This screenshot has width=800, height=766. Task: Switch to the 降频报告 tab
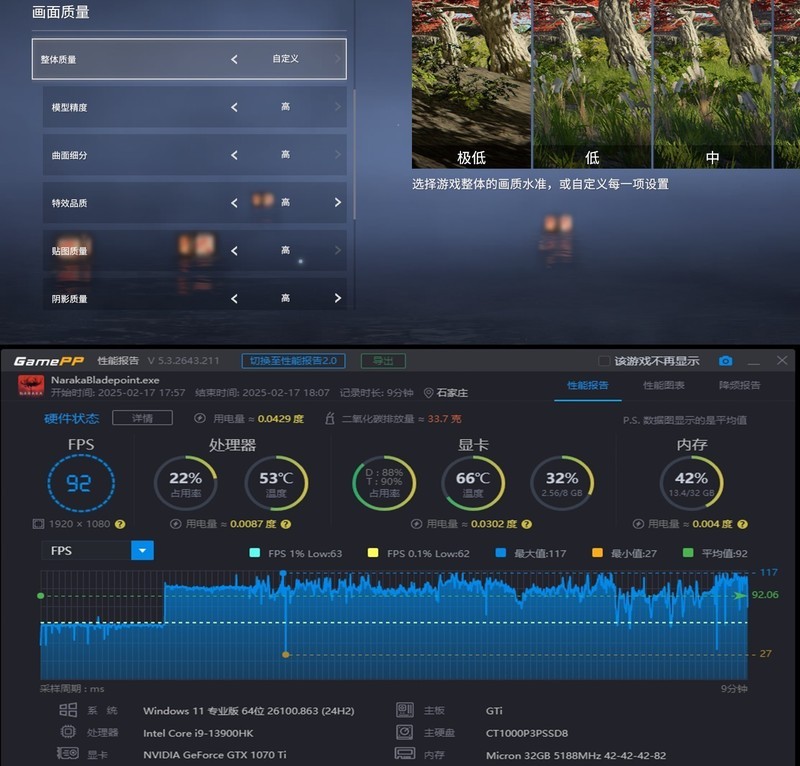click(739, 385)
